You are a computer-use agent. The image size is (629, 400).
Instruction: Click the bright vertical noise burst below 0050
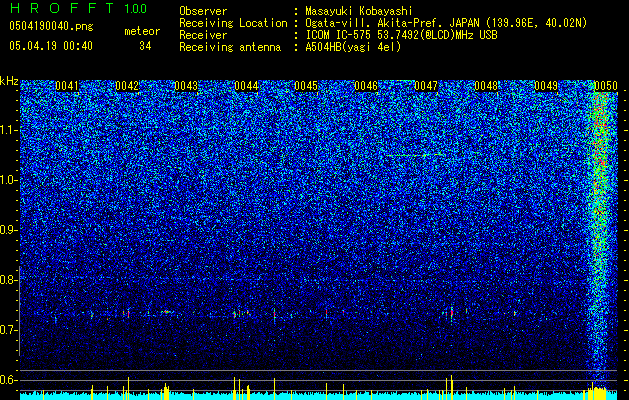600,237
